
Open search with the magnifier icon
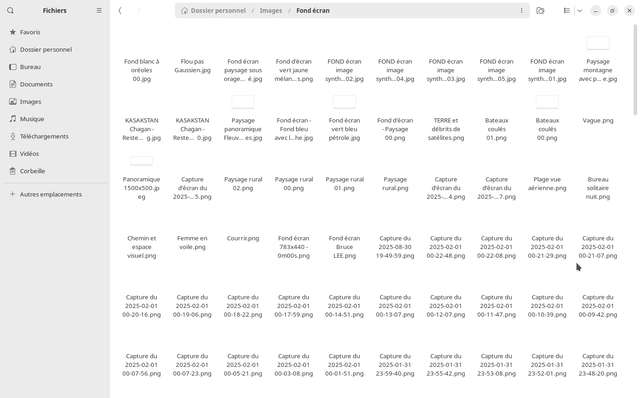coord(10,11)
